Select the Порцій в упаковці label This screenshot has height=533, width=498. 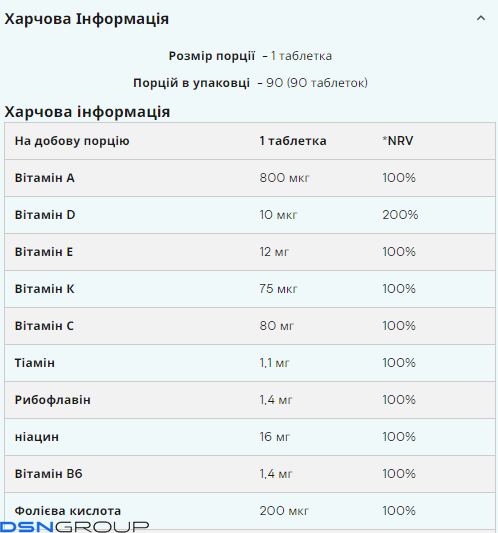click(191, 83)
